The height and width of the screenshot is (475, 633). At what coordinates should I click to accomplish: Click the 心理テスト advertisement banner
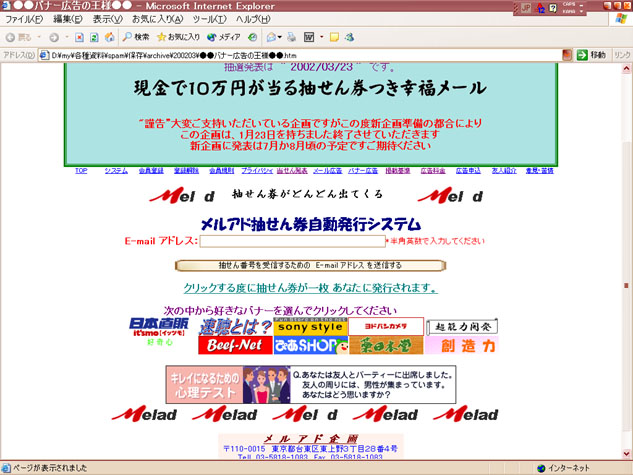(311, 385)
